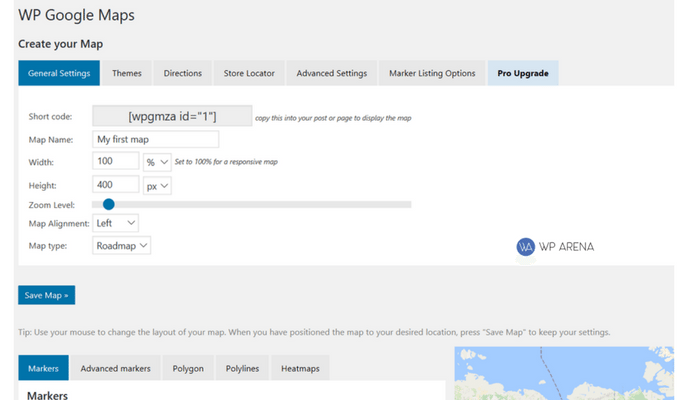Click the 'Zoom Level:' label
The width and height of the screenshot is (700, 400).
tap(52, 205)
